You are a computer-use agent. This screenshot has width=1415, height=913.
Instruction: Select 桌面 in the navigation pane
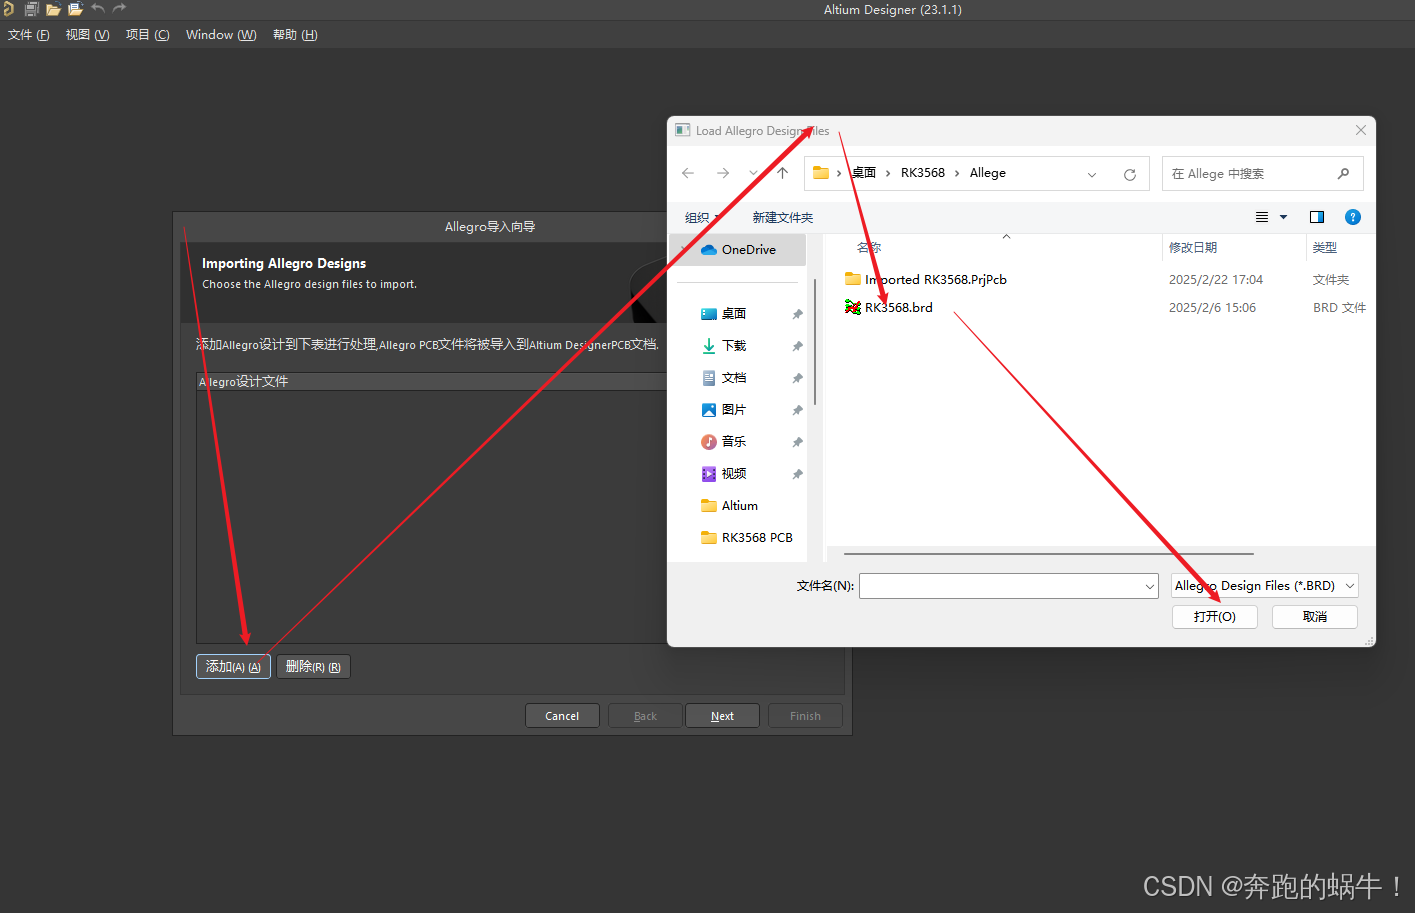tap(734, 314)
